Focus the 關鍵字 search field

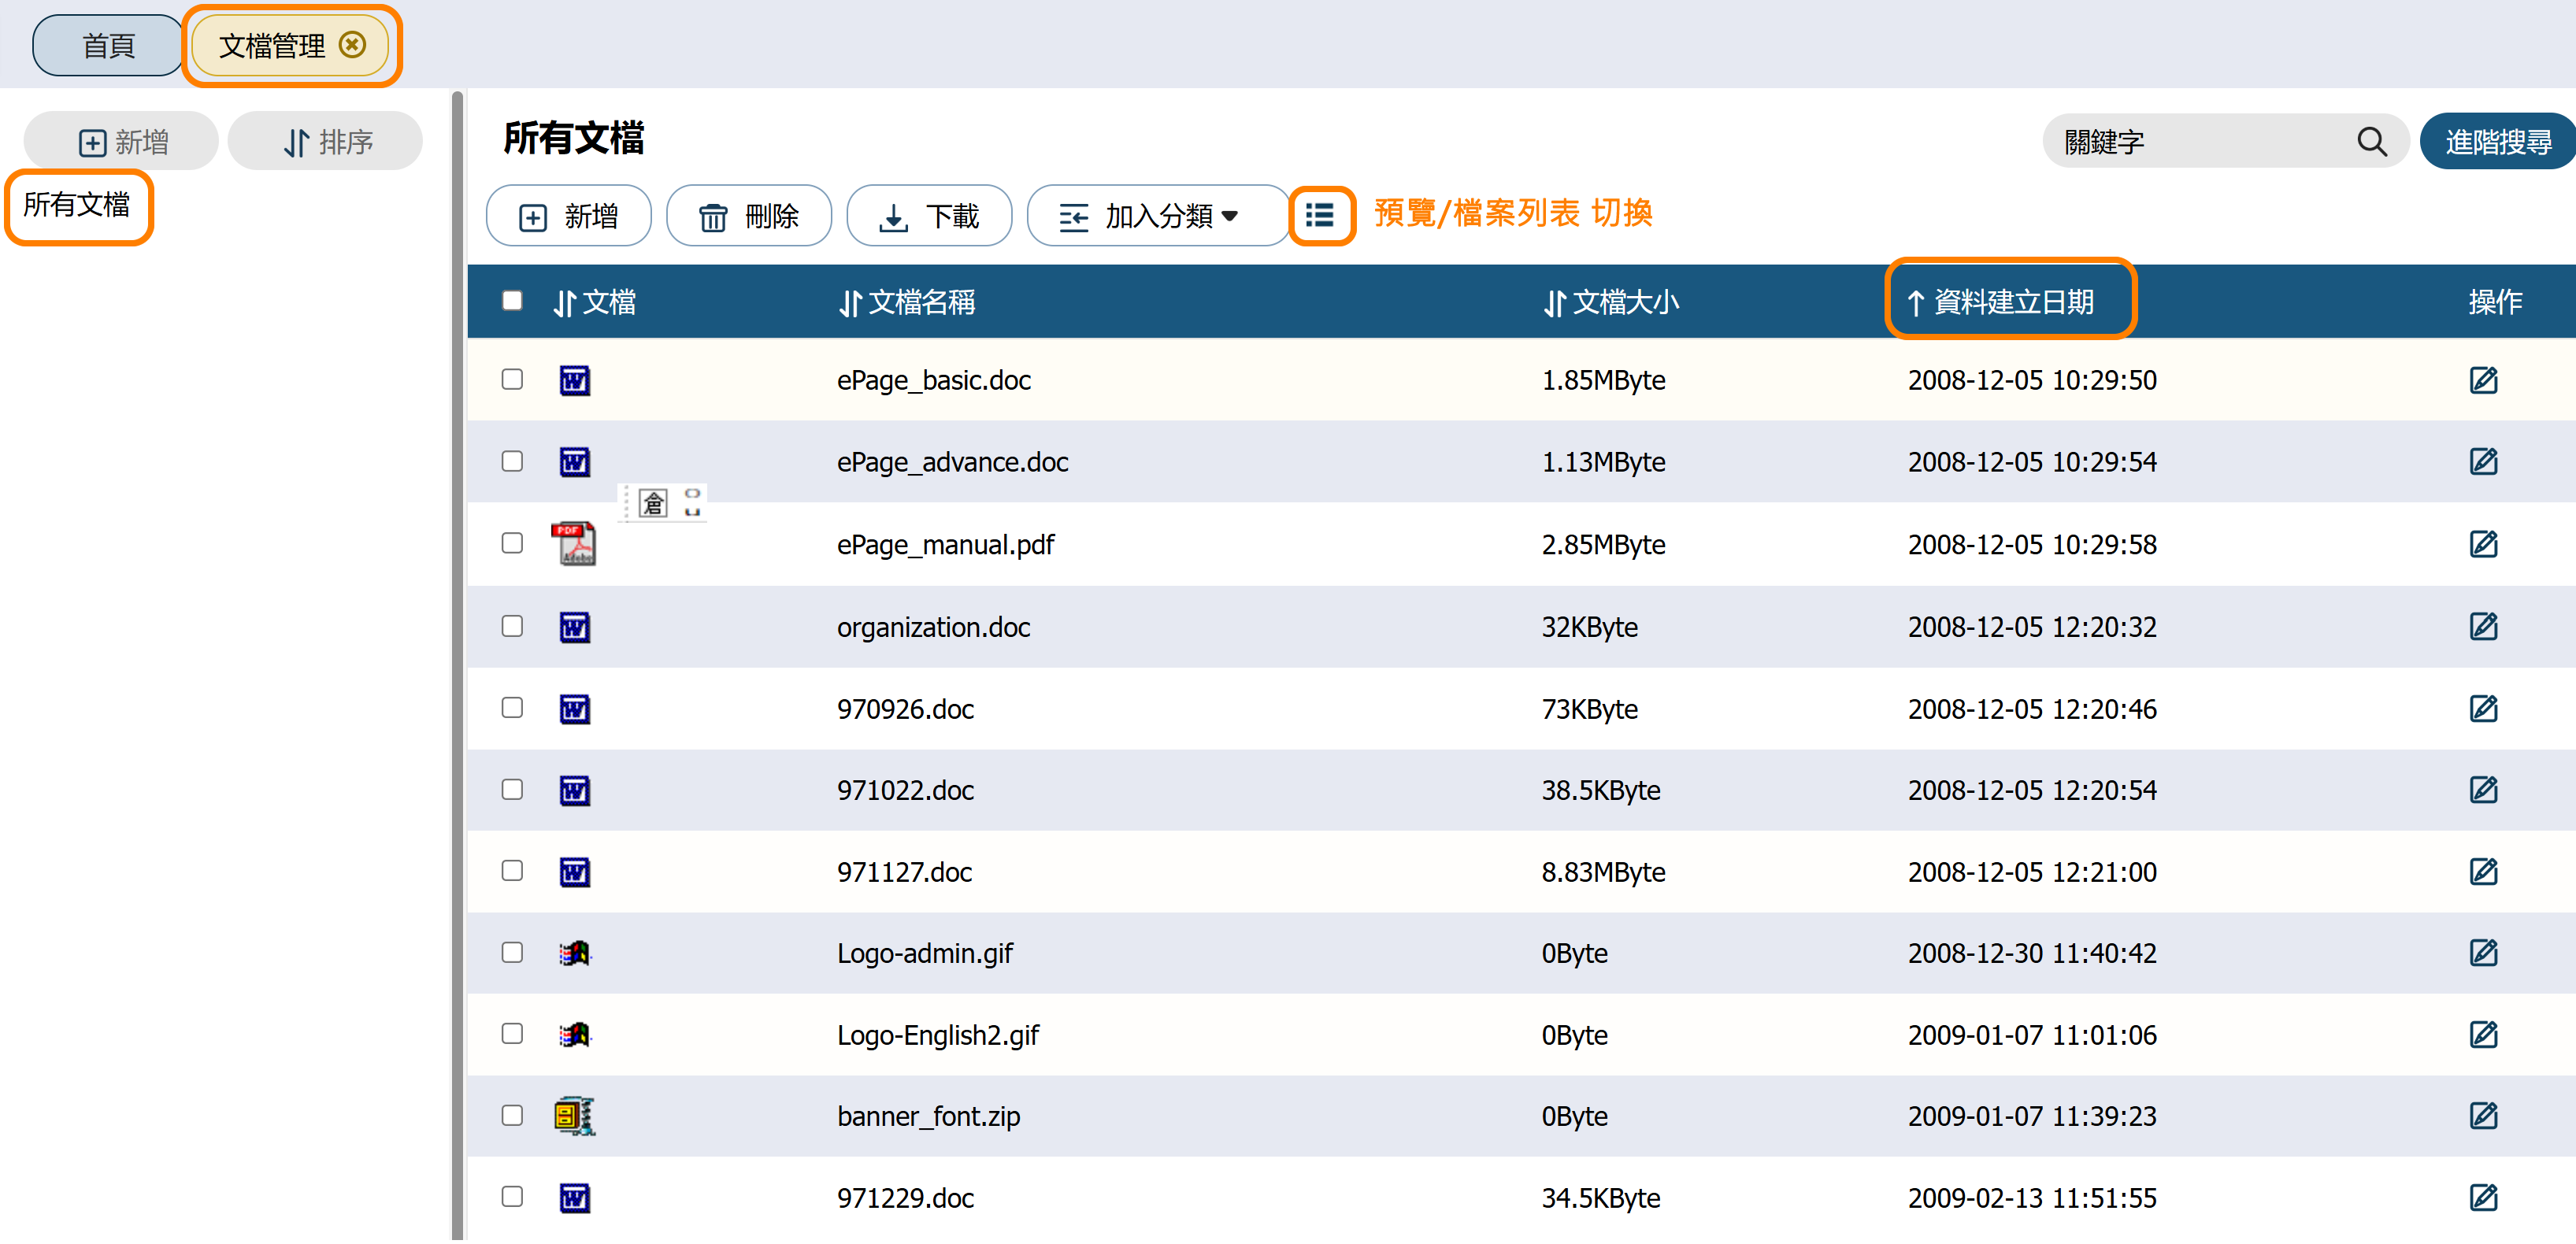pos(2200,142)
